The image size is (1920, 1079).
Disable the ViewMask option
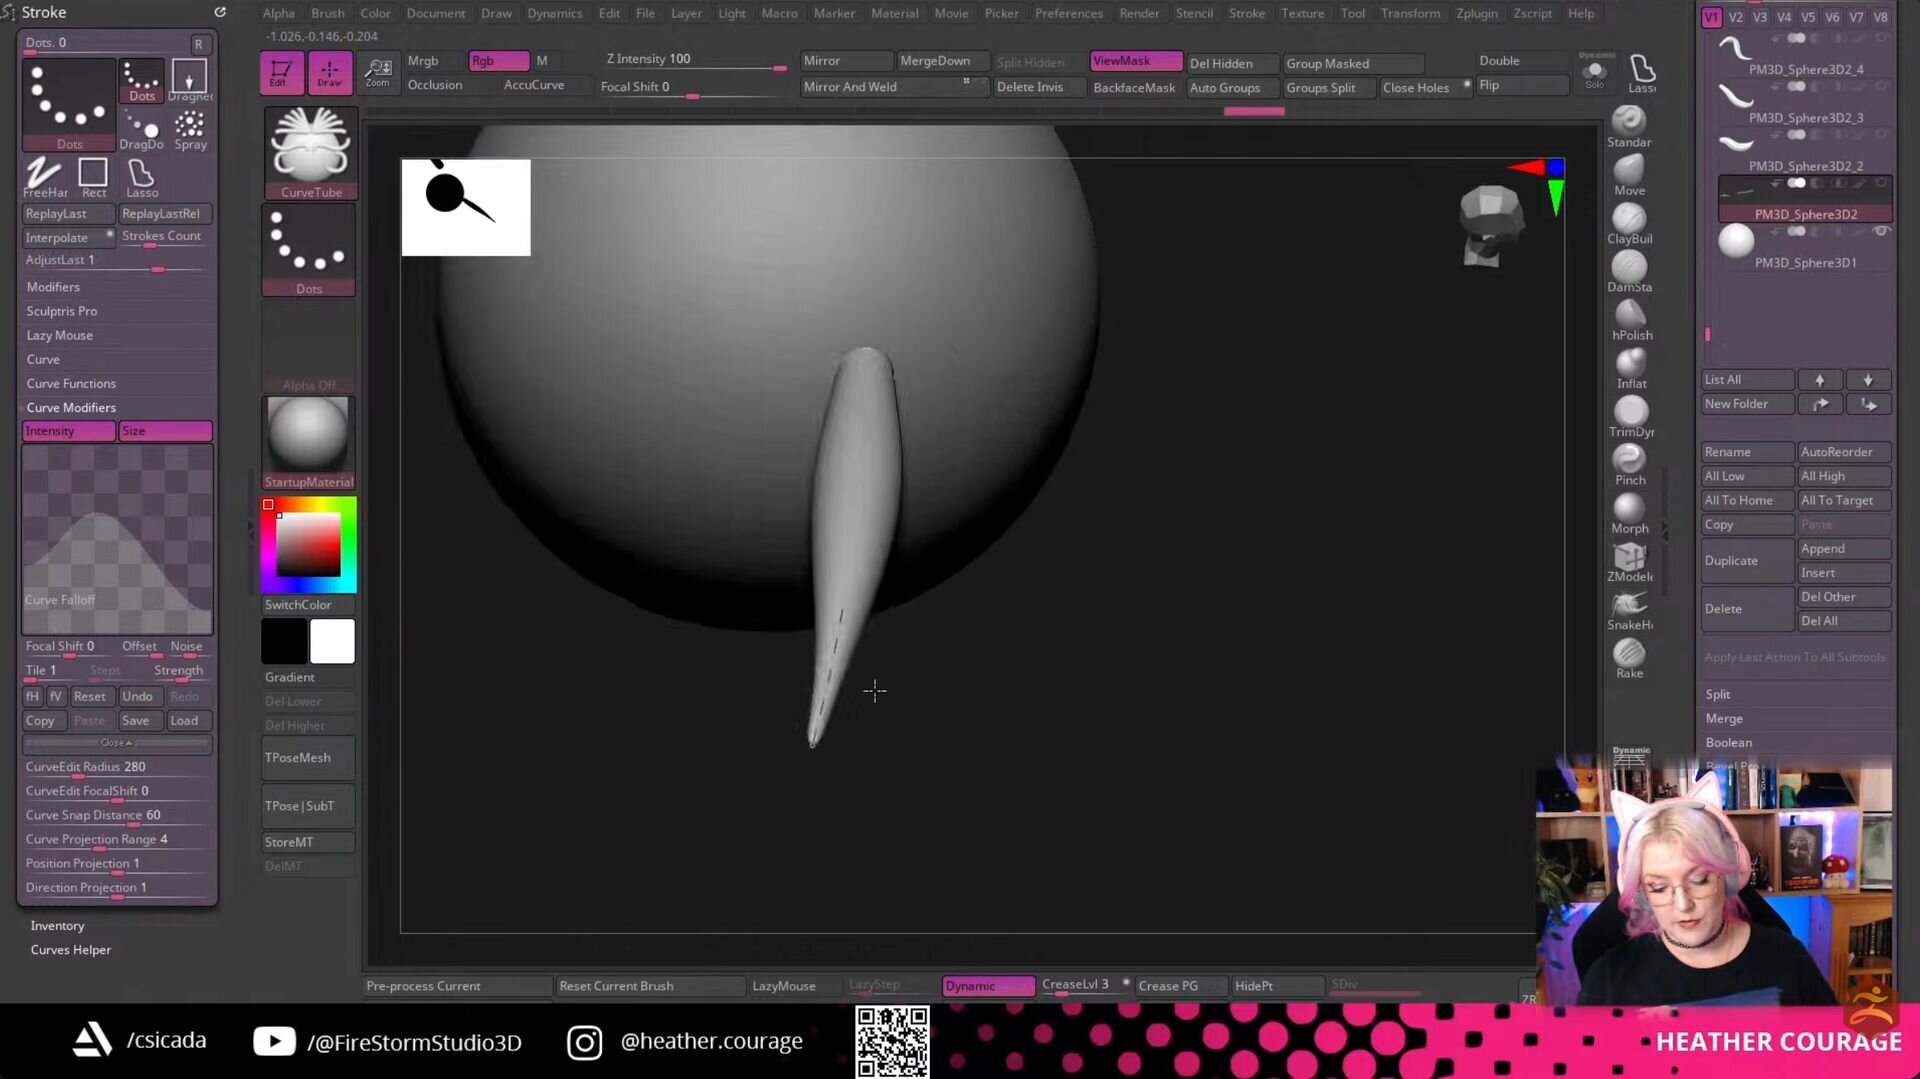(1136, 61)
